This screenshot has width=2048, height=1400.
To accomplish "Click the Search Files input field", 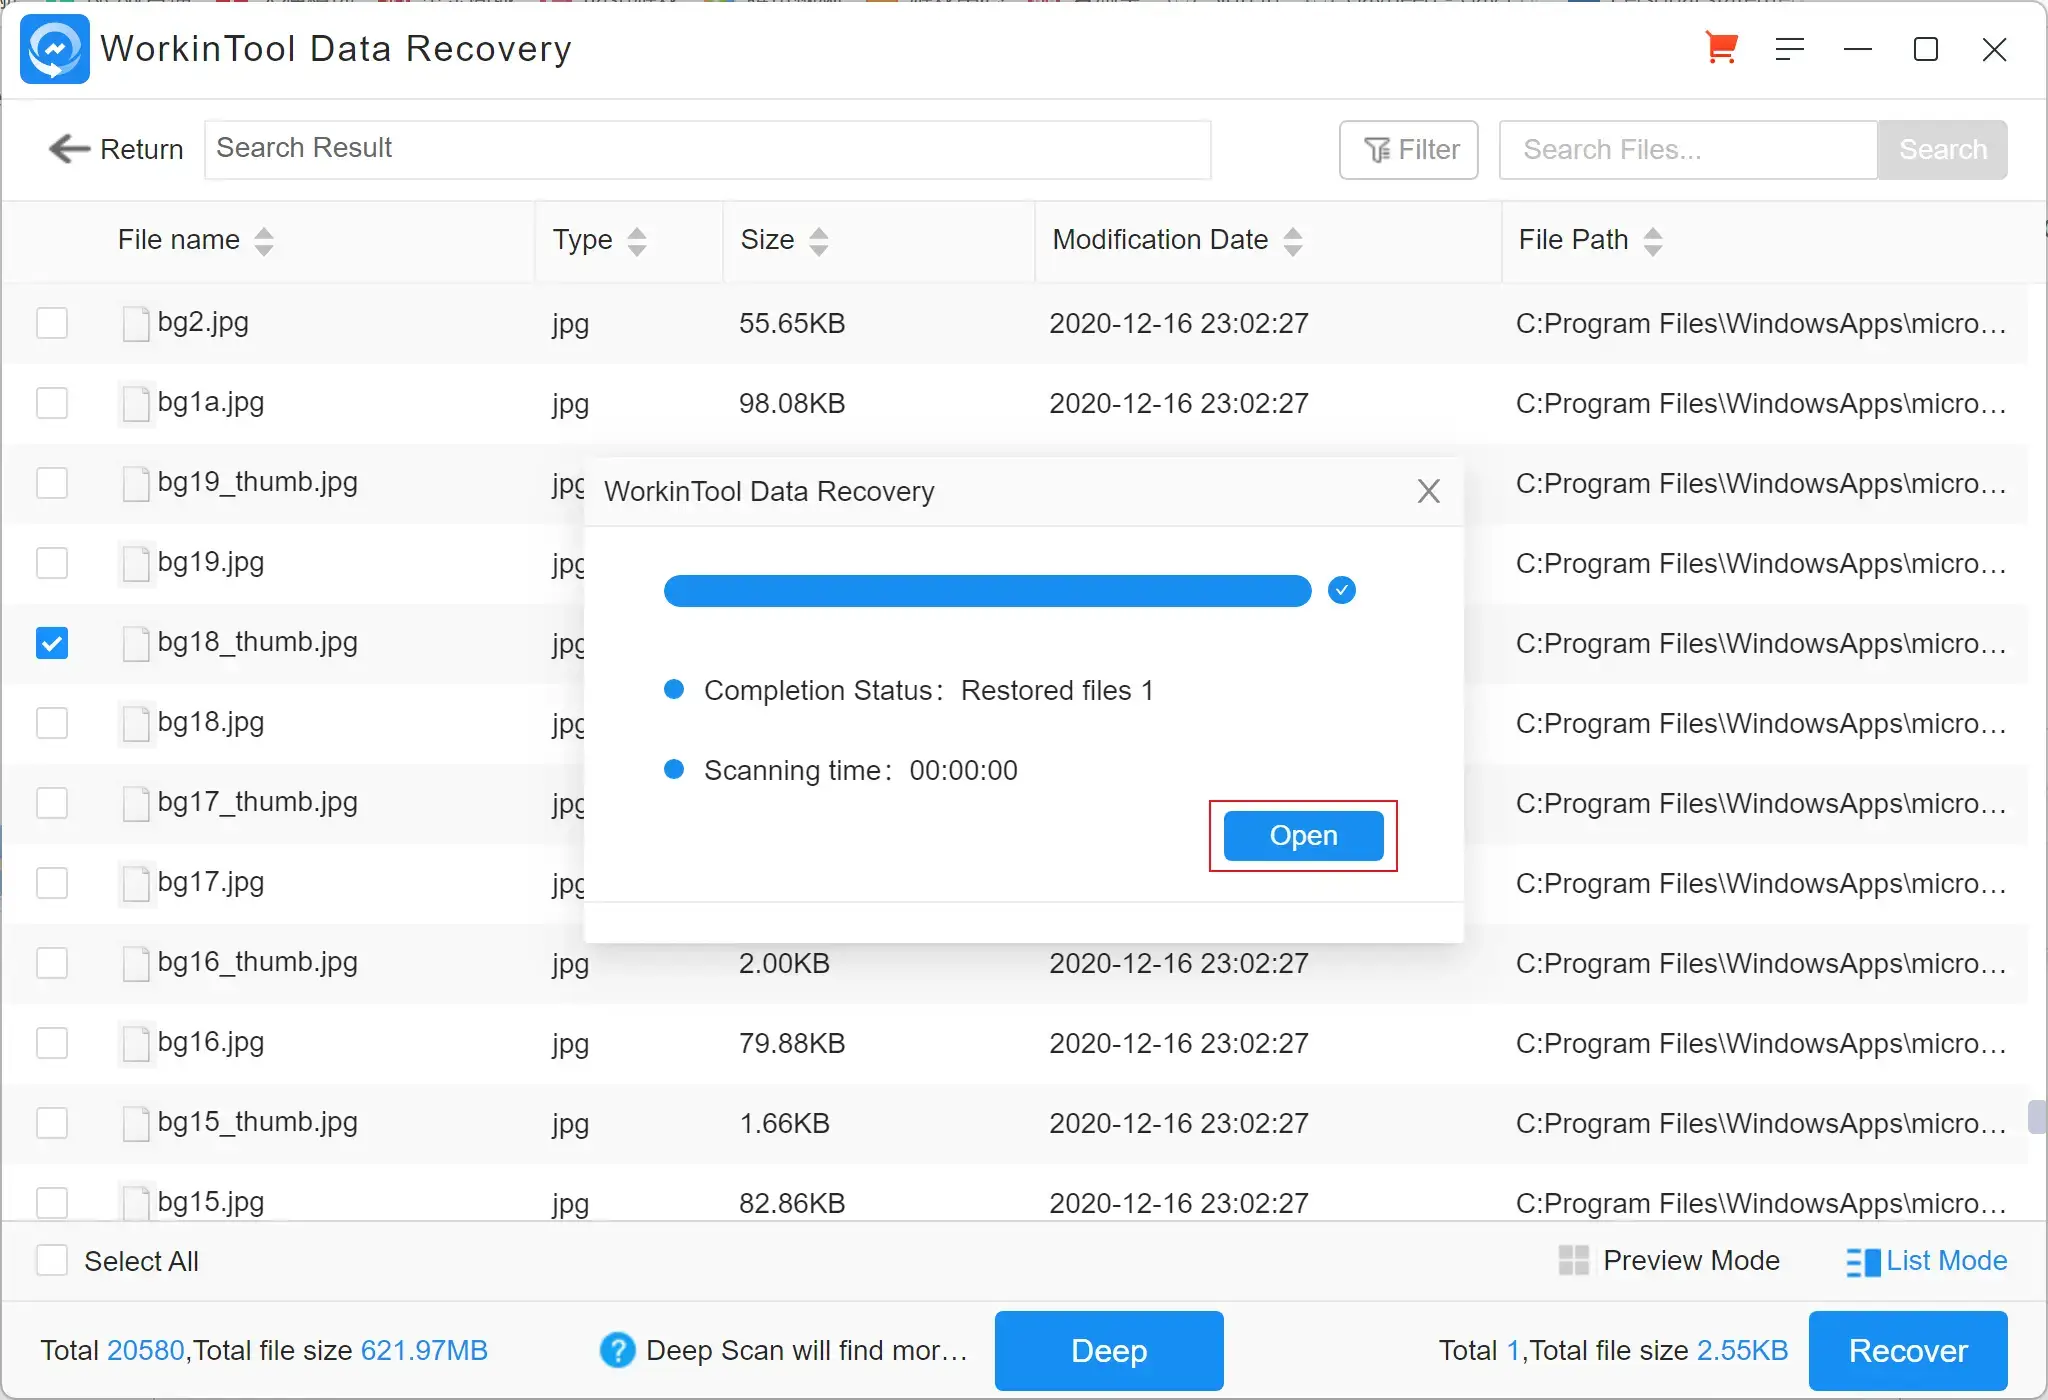I will pyautogui.click(x=1688, y=150).
